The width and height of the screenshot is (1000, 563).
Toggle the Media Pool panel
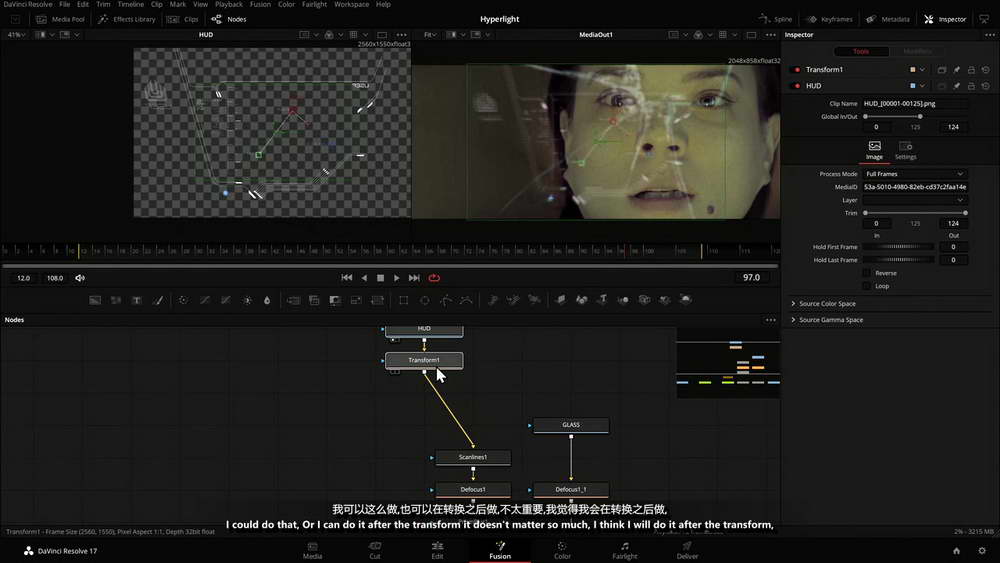60,19
